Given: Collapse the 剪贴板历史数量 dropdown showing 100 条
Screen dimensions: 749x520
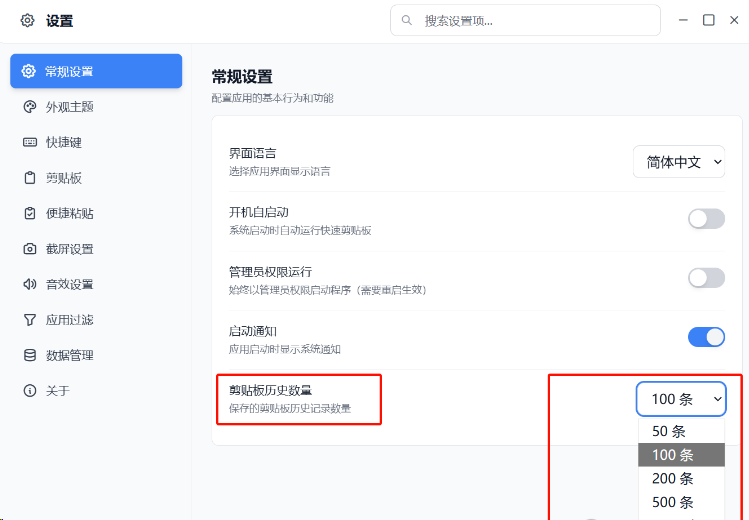Looking at the screenshot, I should pyautogui.click(x=681, y=399).
